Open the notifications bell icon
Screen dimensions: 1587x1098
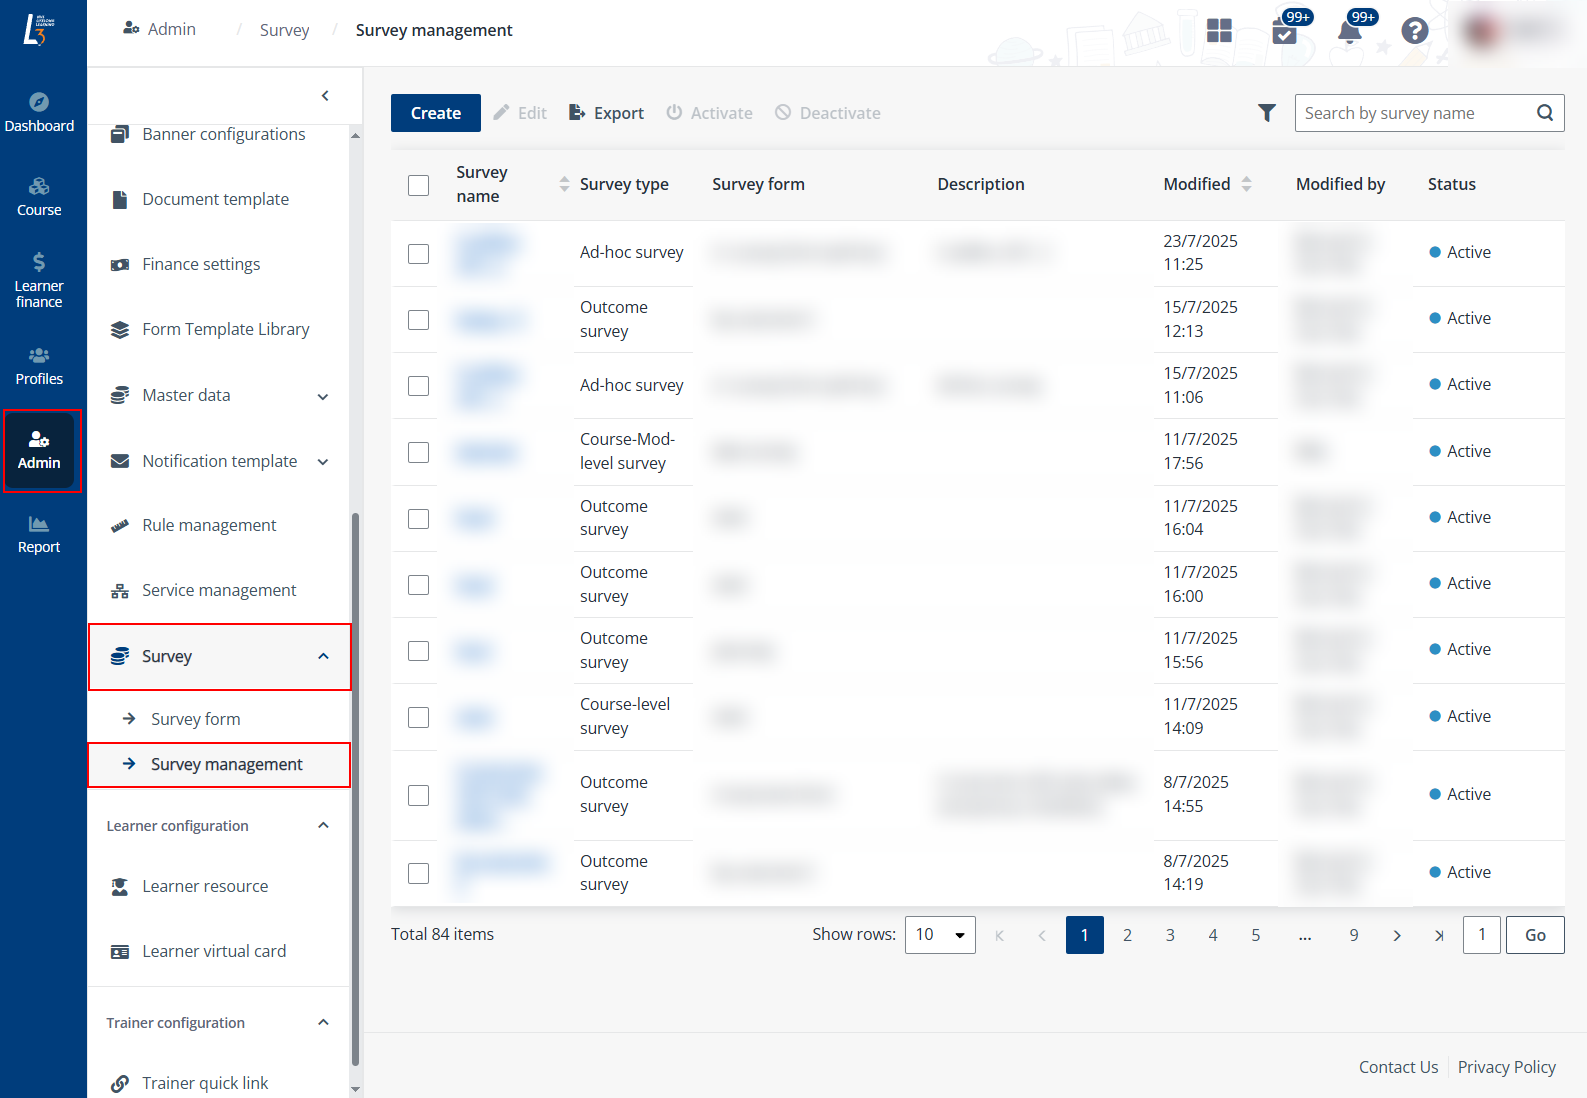pos(1349,31)
